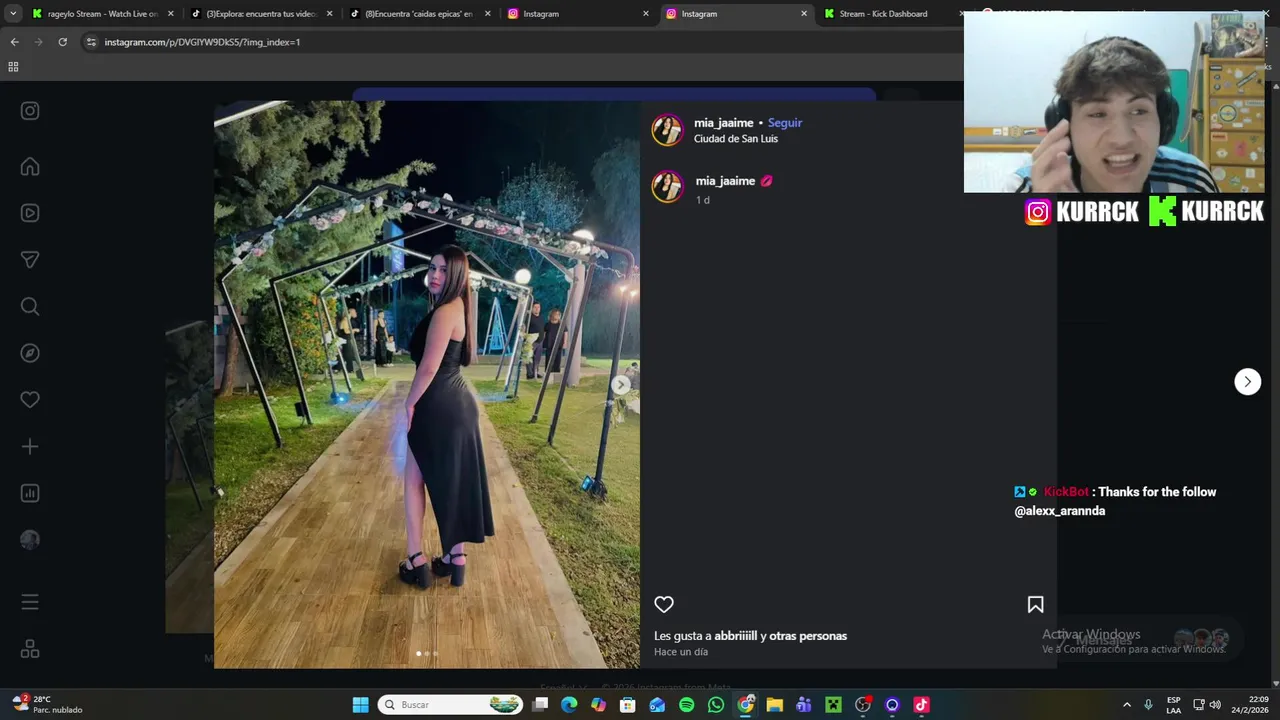Open the tab search dropdown arrow
The height and width of the screenshot is (720, 1280).
[13, 14]
